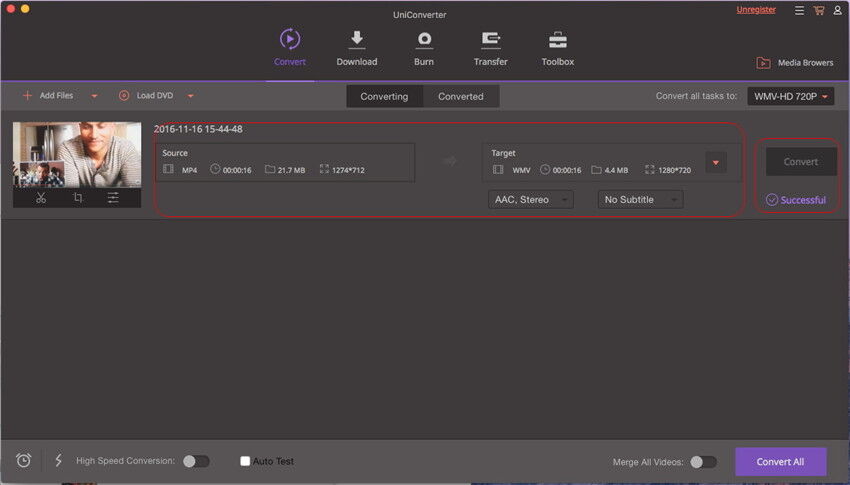Click the Convert button for the video

pyautogui.click(x=801, y=161)
